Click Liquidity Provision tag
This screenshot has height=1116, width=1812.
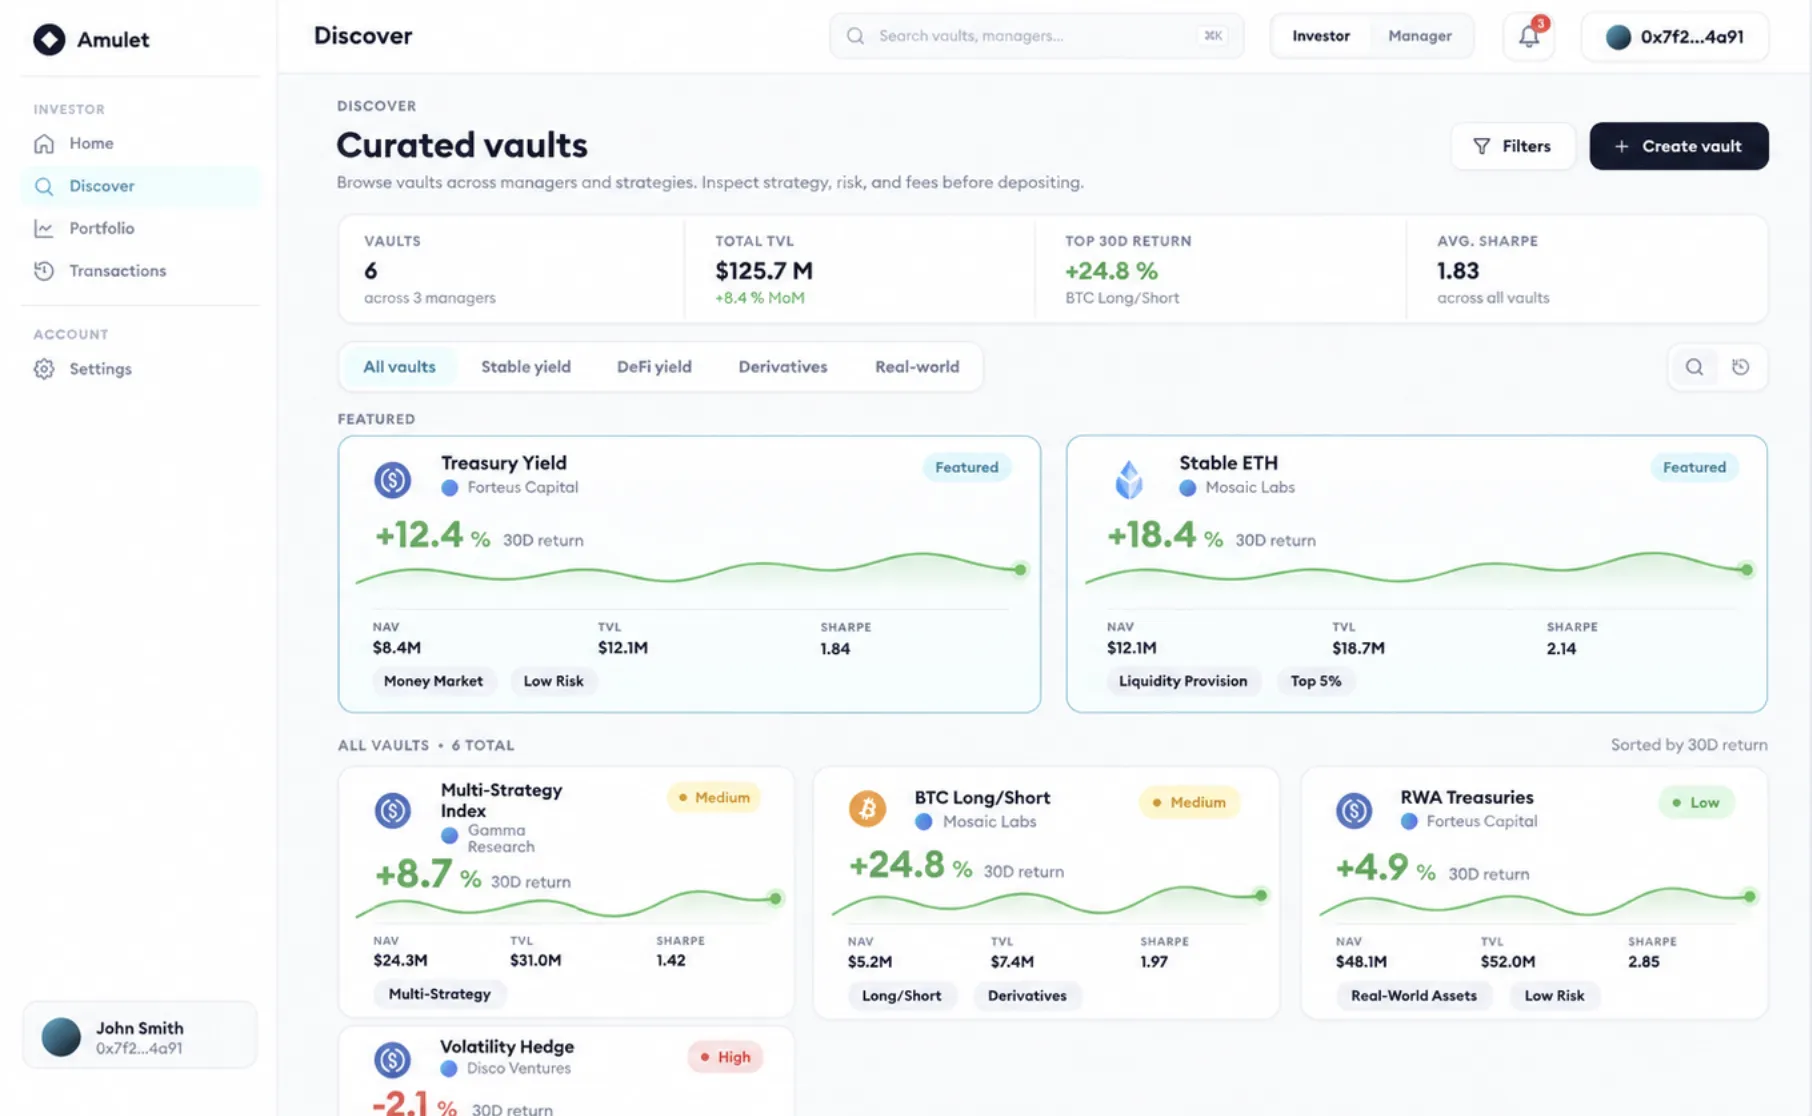(1183, 681)
